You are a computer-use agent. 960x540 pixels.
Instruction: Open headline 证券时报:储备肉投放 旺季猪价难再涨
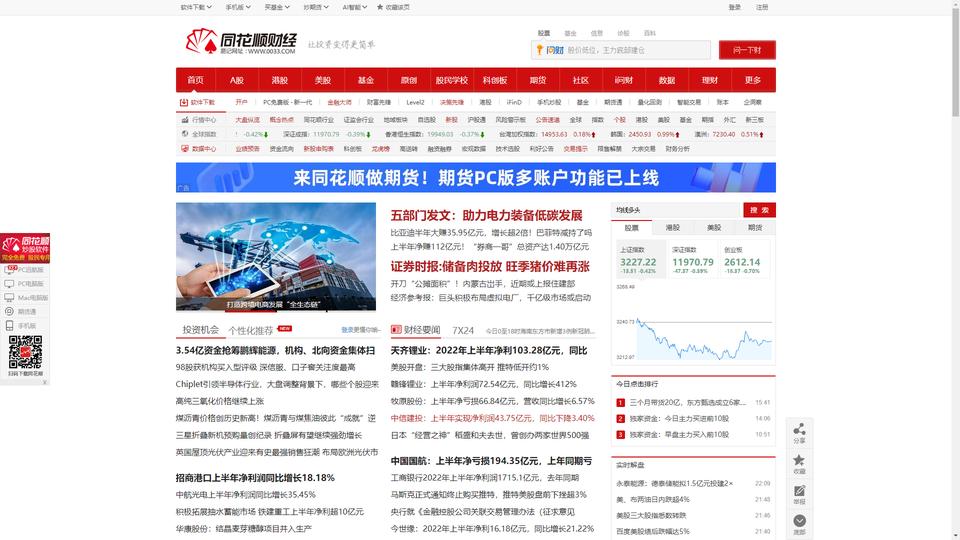490,266
